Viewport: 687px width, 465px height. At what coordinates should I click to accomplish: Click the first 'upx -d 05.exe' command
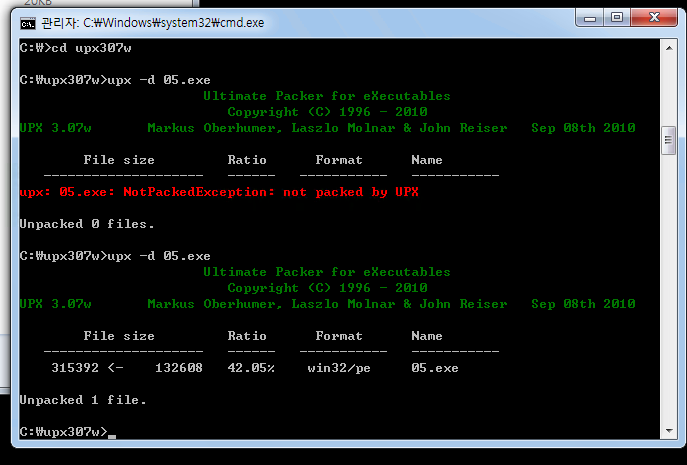pos(159,80)
